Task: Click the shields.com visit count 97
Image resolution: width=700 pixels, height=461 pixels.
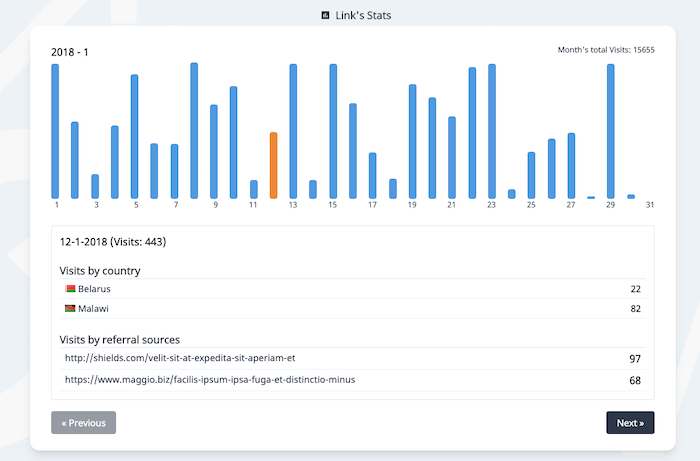Action: (635, 359)
